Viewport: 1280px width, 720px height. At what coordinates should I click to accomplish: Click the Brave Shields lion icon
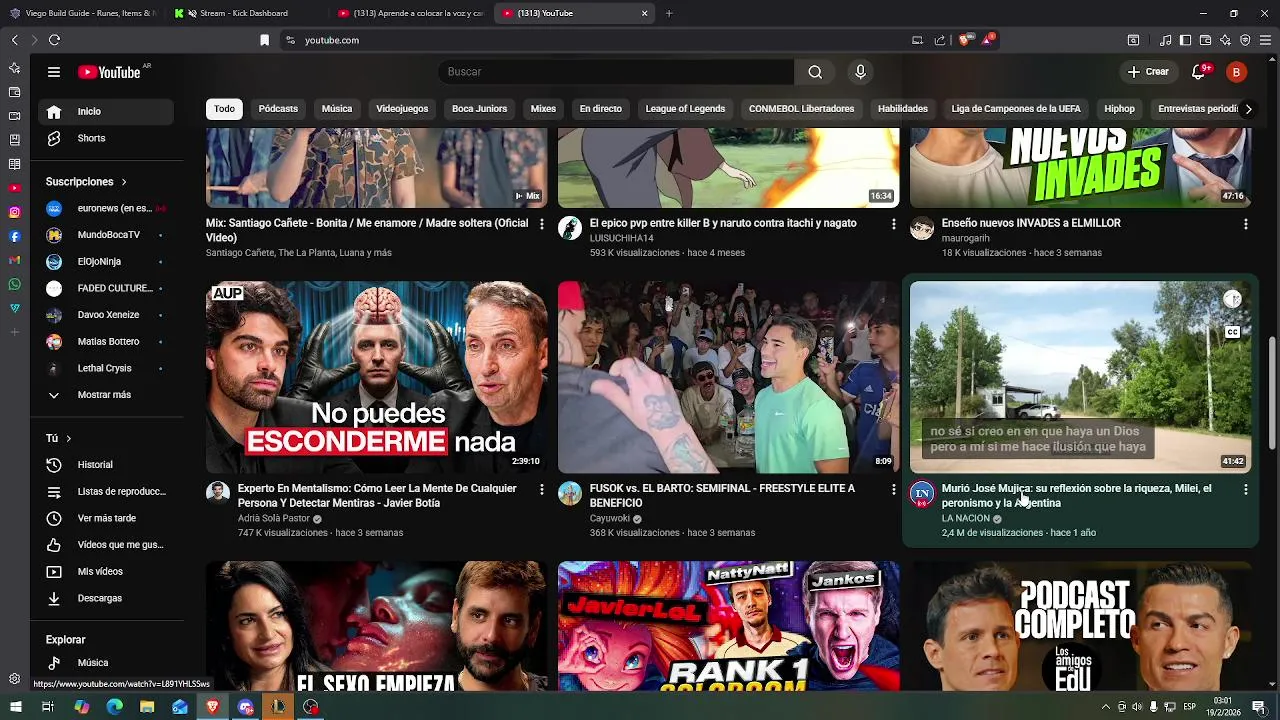pos(965,40)
